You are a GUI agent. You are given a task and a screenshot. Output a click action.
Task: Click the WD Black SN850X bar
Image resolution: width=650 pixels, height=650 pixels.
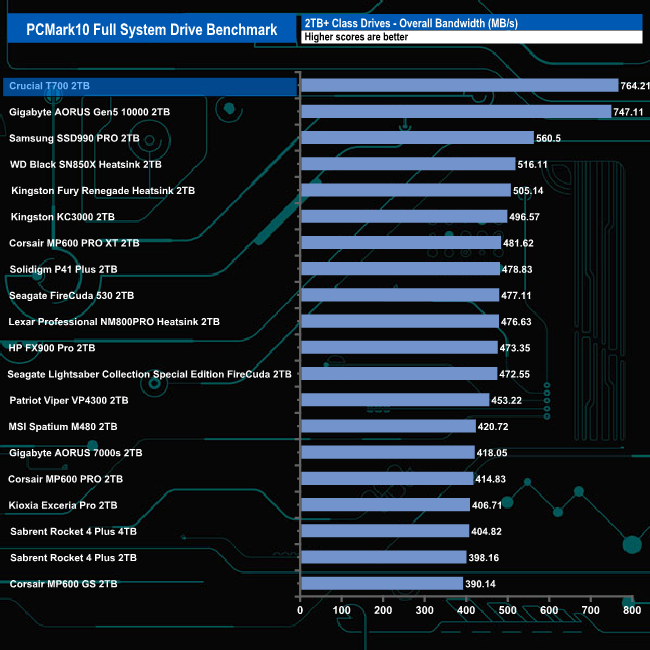[x=408, y=164]
